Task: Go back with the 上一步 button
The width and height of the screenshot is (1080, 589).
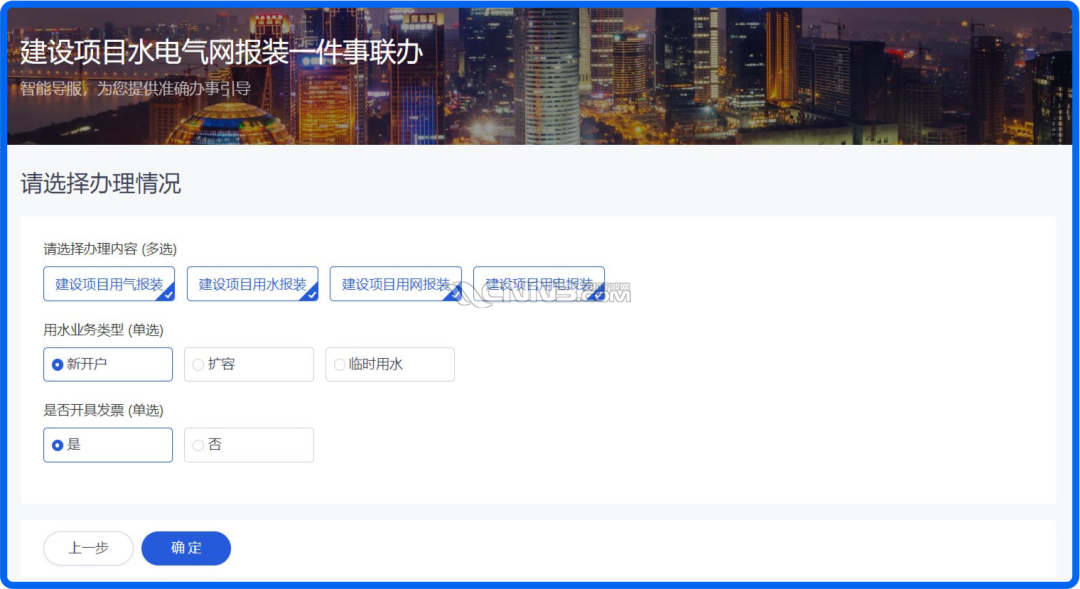Action: pos(88,548)
